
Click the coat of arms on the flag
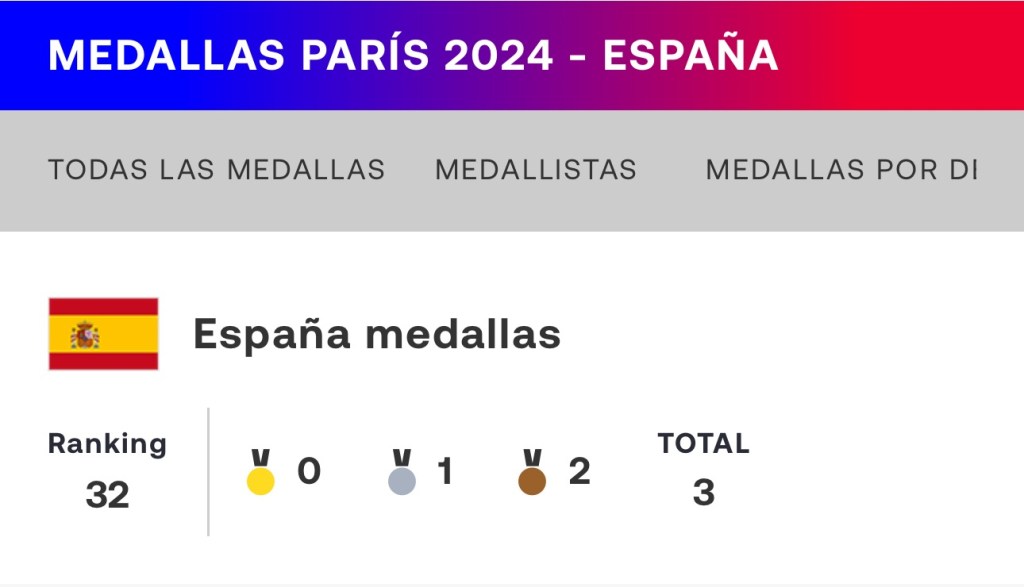point(86,335)
